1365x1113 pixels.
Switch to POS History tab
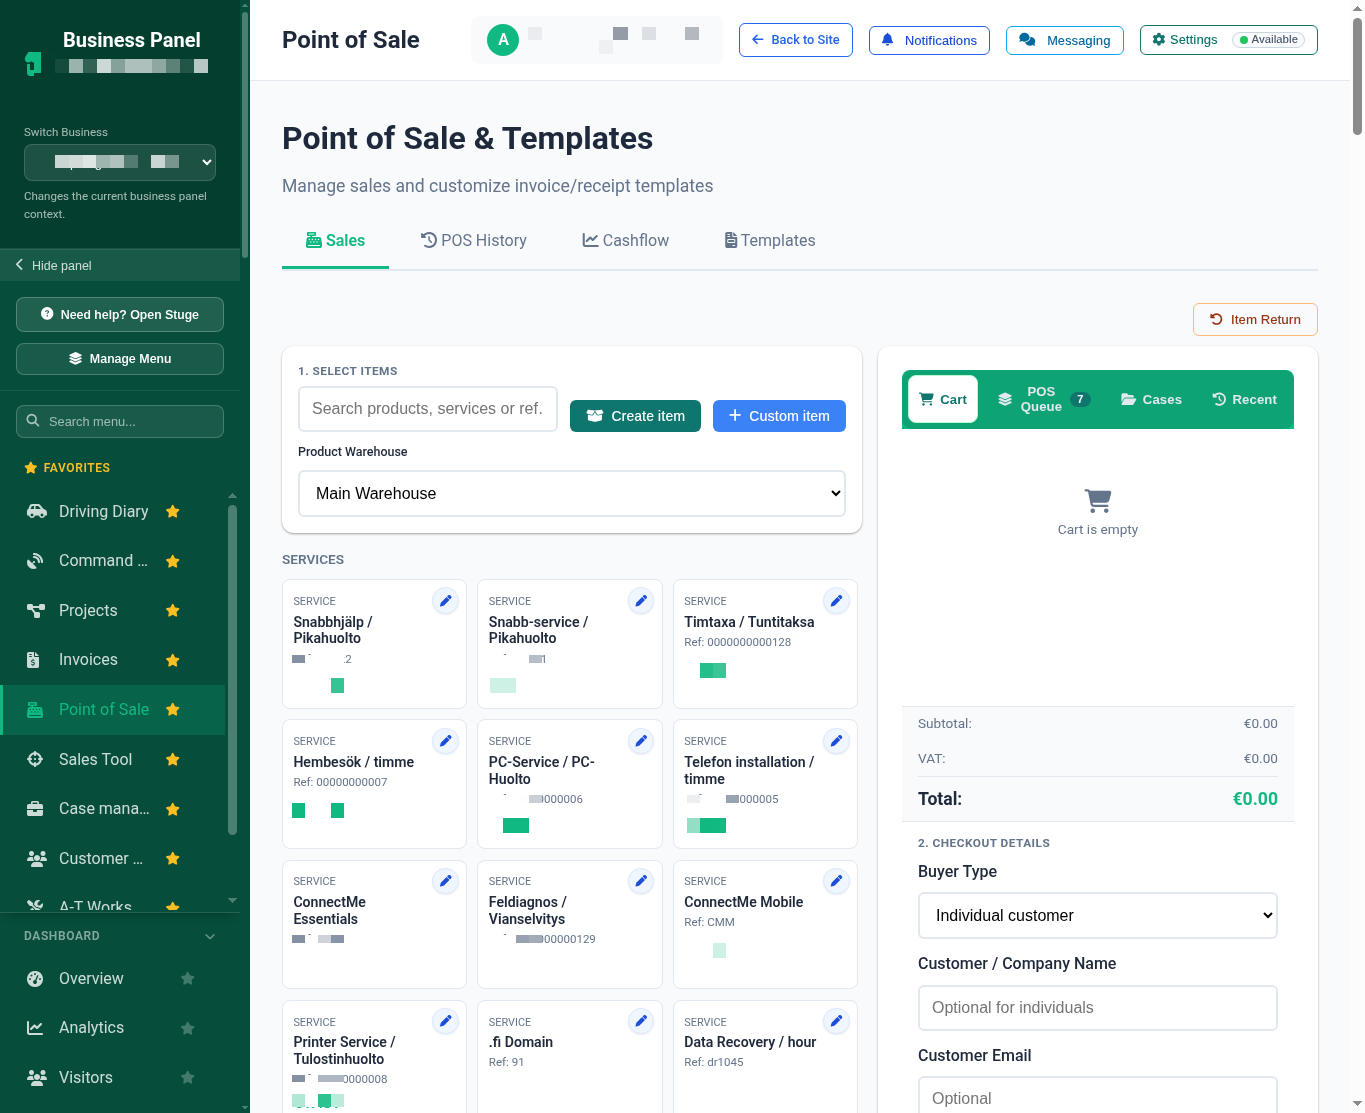click(x=474, y=240)
